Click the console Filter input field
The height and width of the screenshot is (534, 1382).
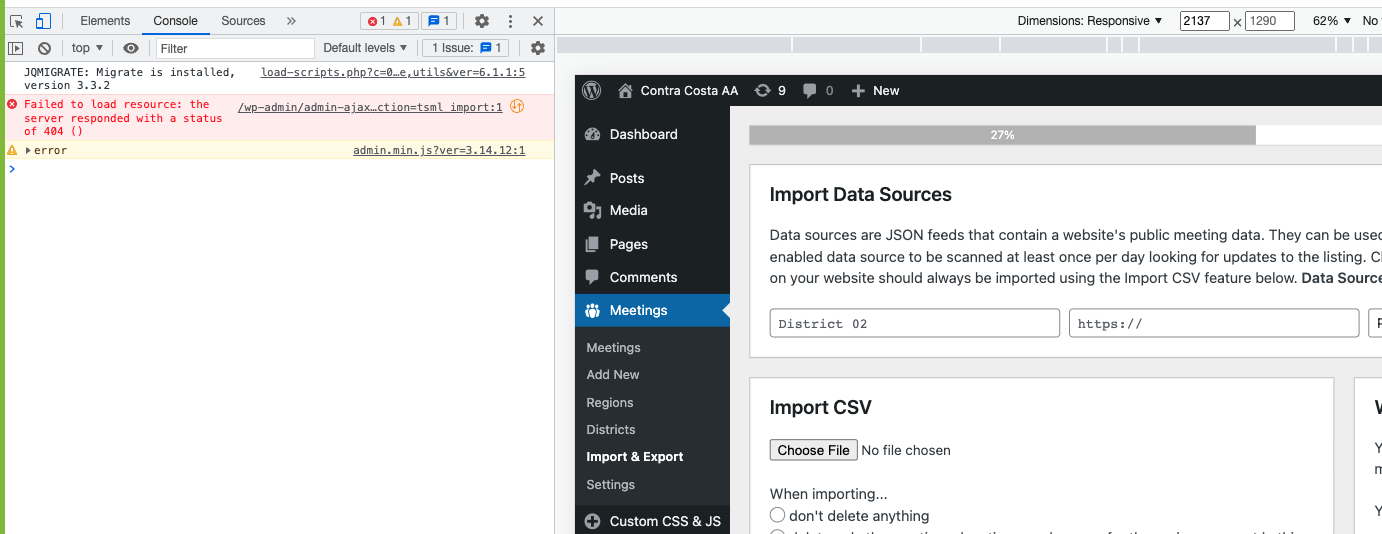coord(235,48)
